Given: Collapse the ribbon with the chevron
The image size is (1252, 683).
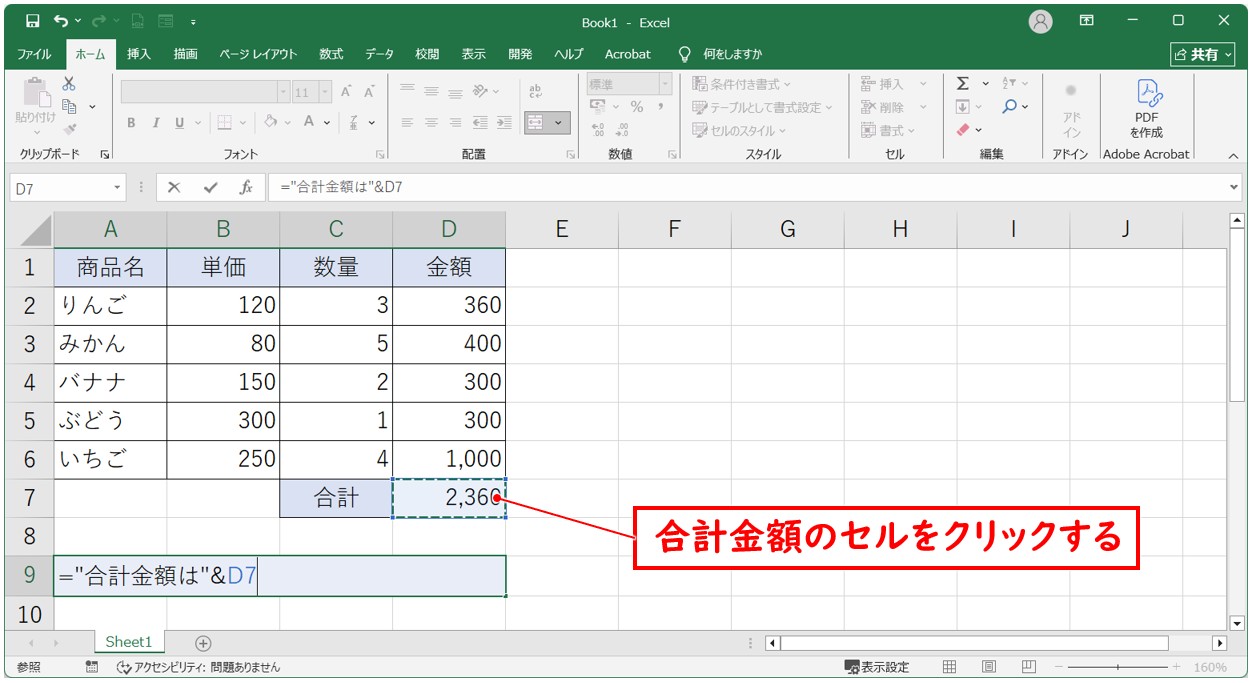Looking at the screenshot, I should [x=1232, y=156].
